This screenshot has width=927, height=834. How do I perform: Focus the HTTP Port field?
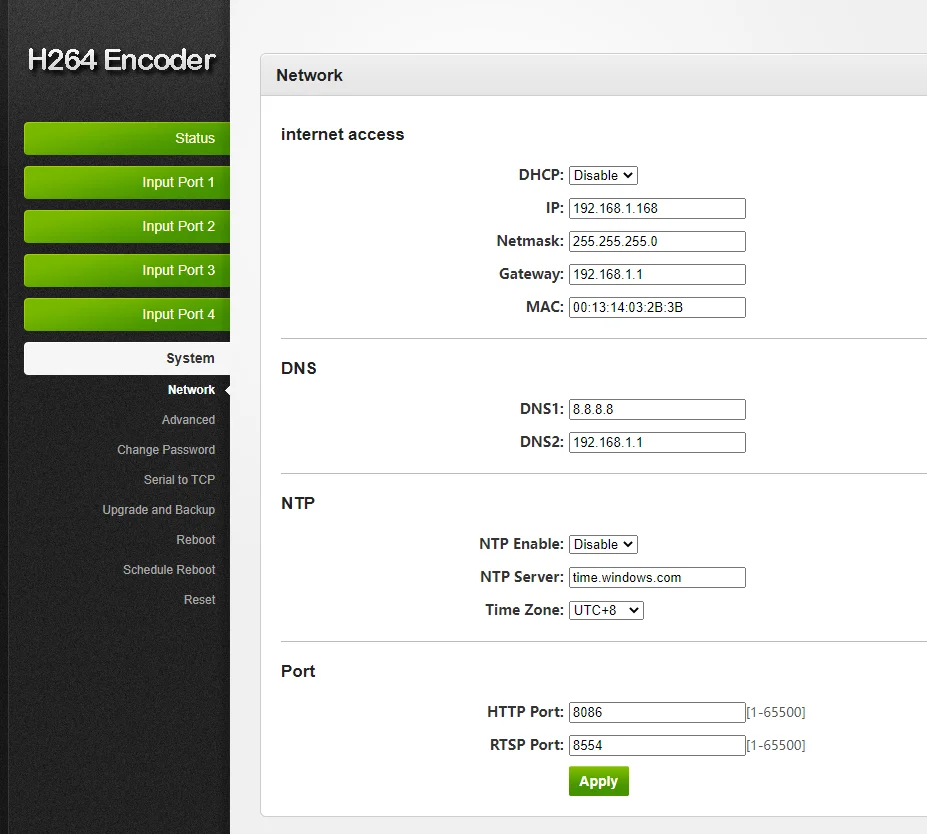click(657, 712)
